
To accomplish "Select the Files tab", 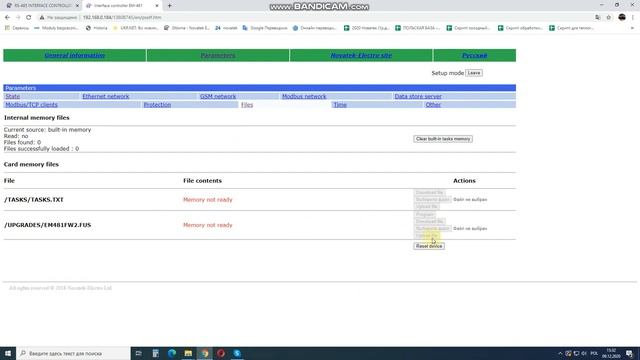I will (x=247, y=105).
